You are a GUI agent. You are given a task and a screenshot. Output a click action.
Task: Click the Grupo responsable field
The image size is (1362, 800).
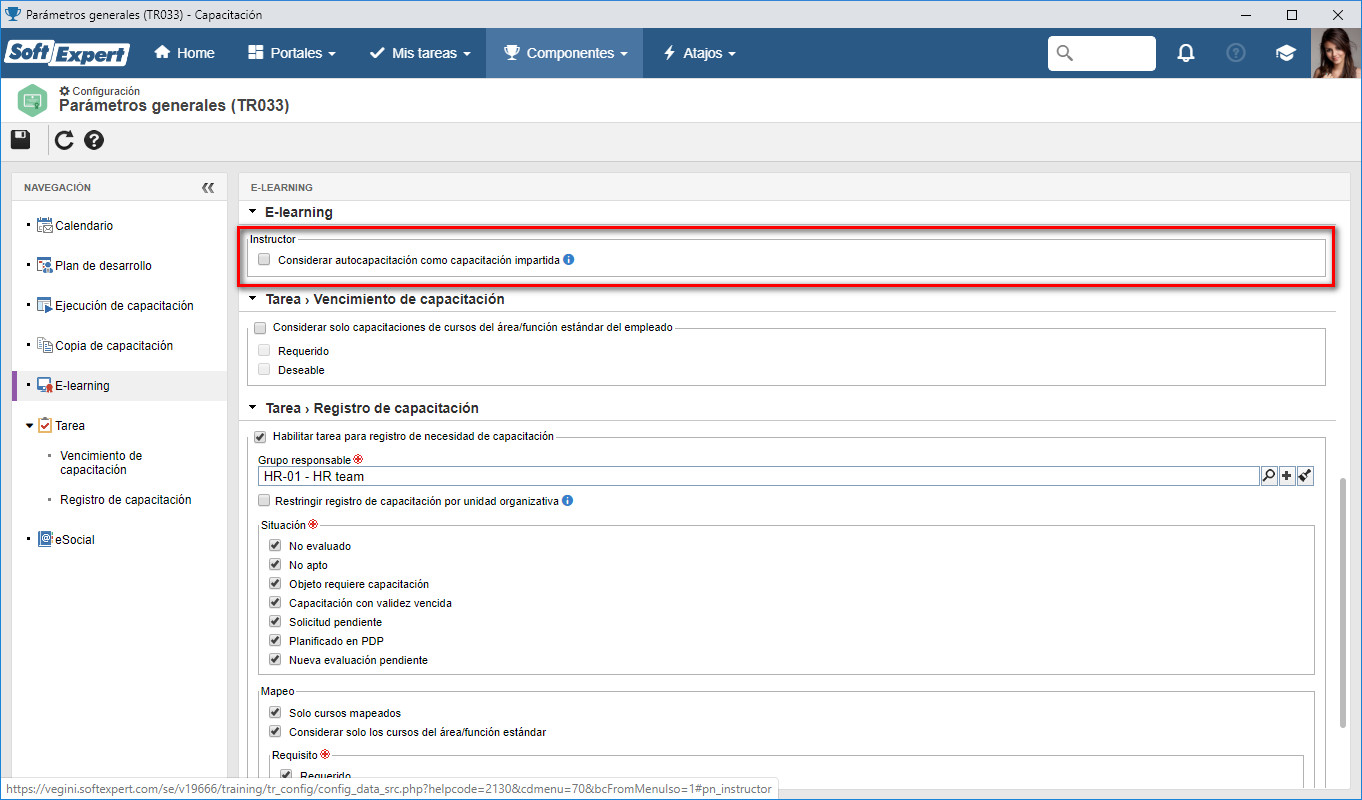tap(758, 476)
